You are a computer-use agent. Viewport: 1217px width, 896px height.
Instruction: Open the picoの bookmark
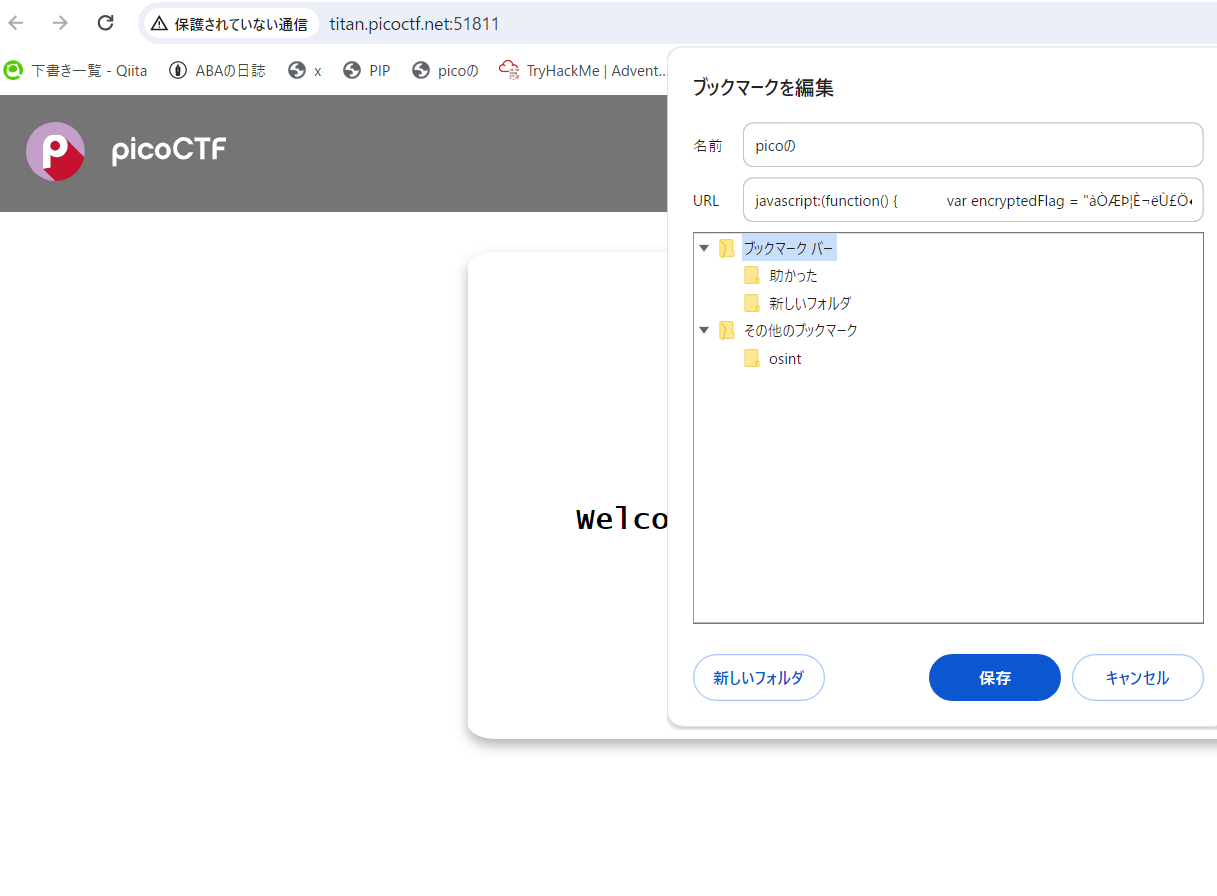444,70
